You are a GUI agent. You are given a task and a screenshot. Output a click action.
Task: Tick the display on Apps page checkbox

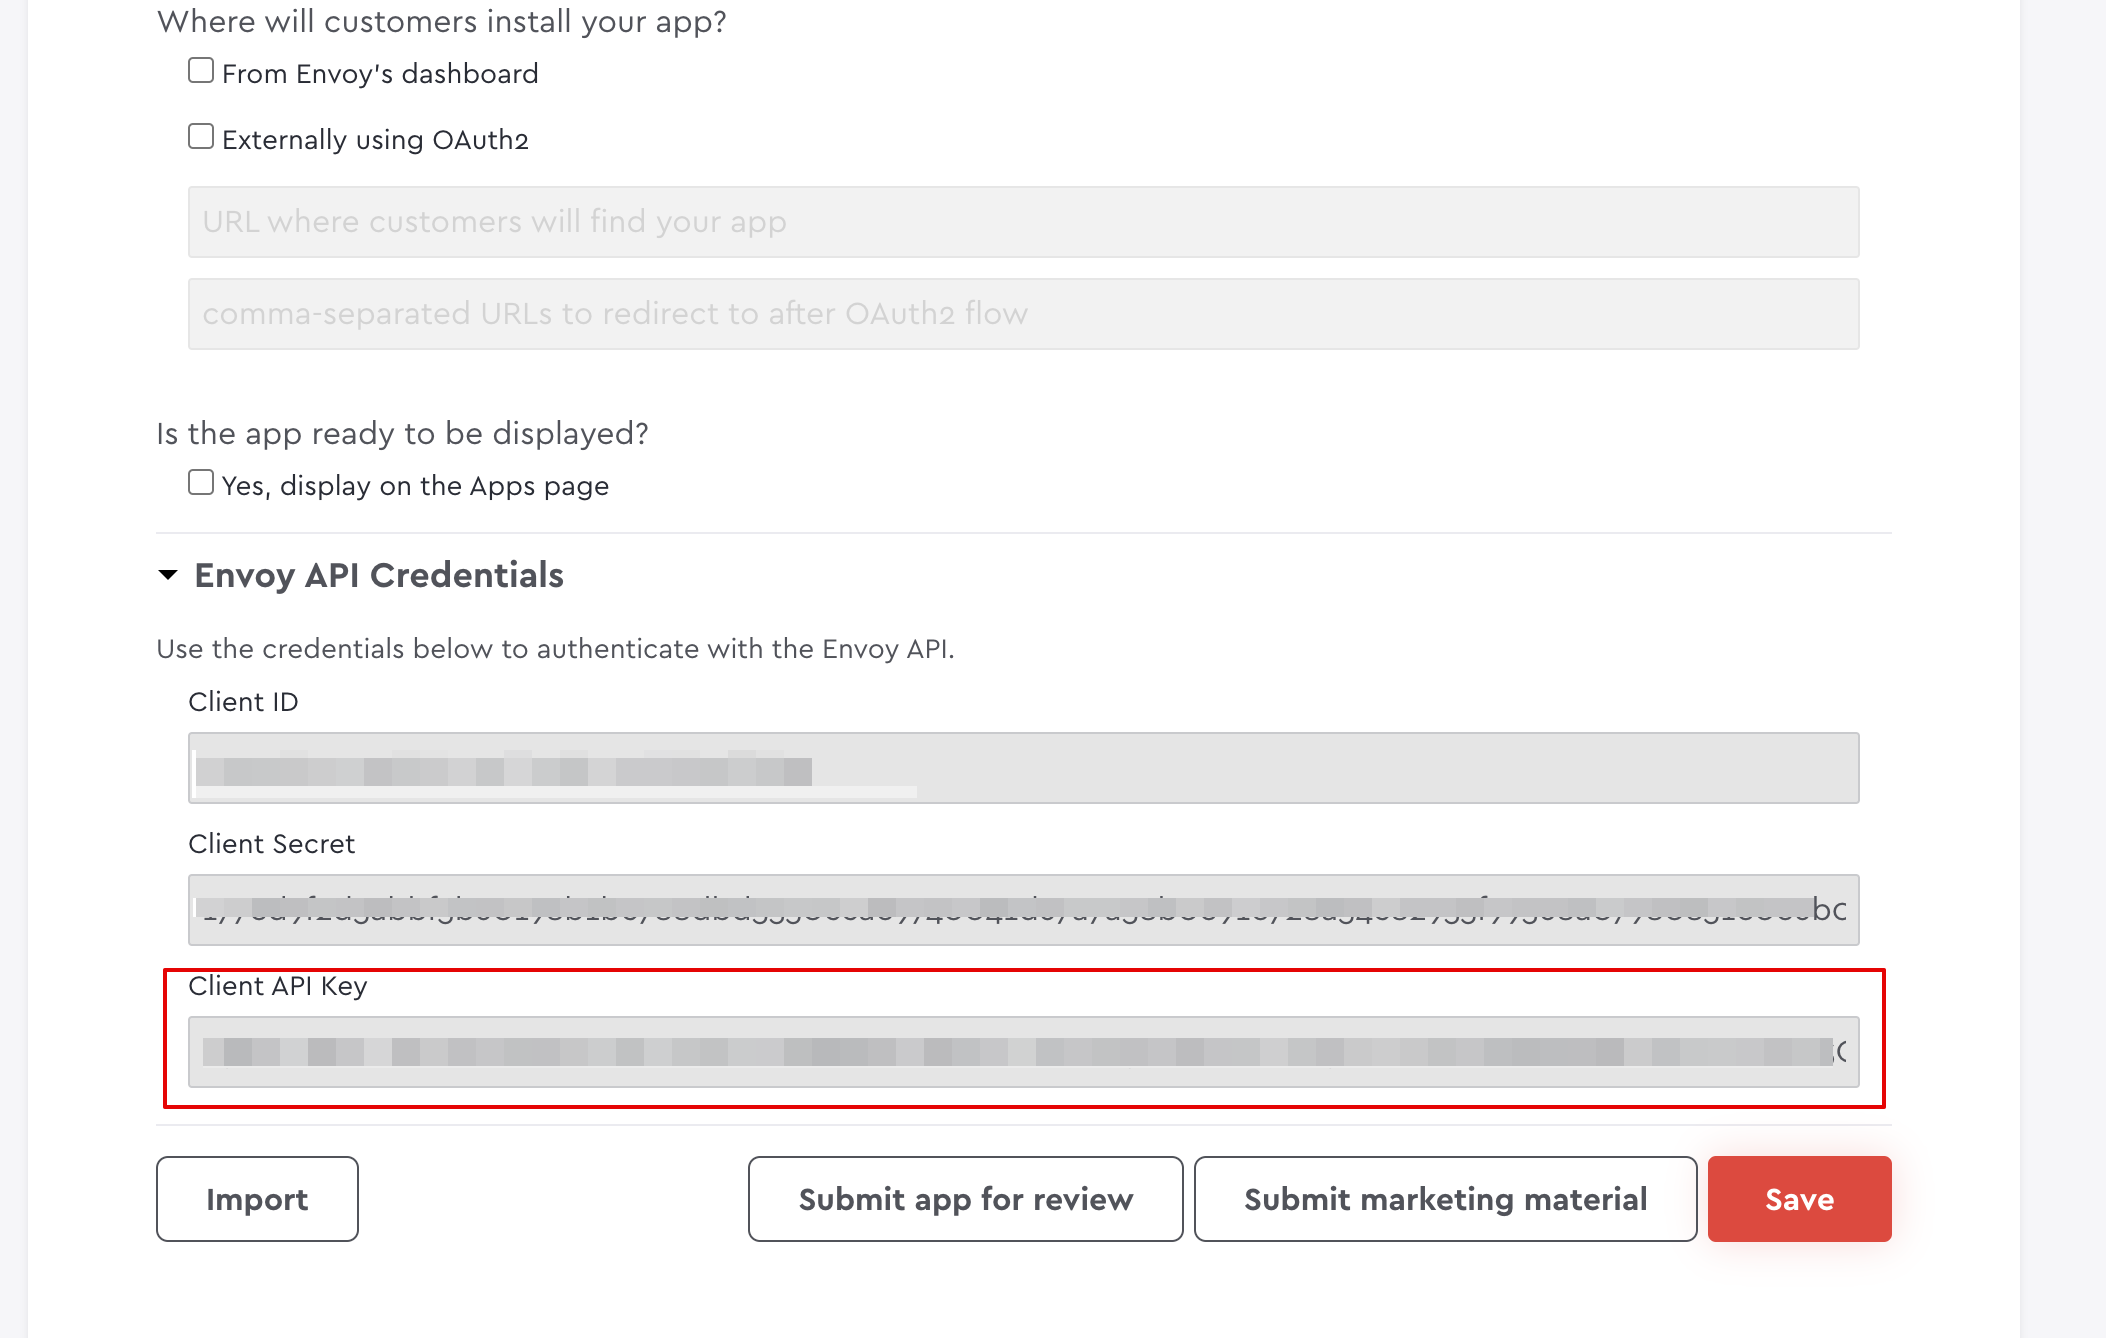pos(201,483)
